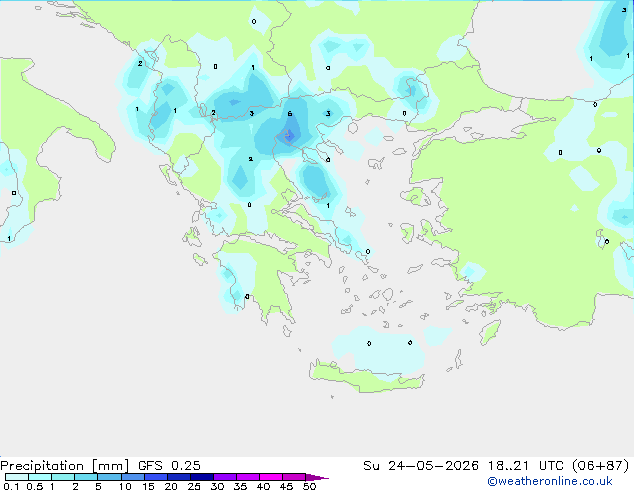Select the 0.5 to 1 mm legend swatch
The width and height of the screenshot is (634, 490).
[x=40, y=477]
